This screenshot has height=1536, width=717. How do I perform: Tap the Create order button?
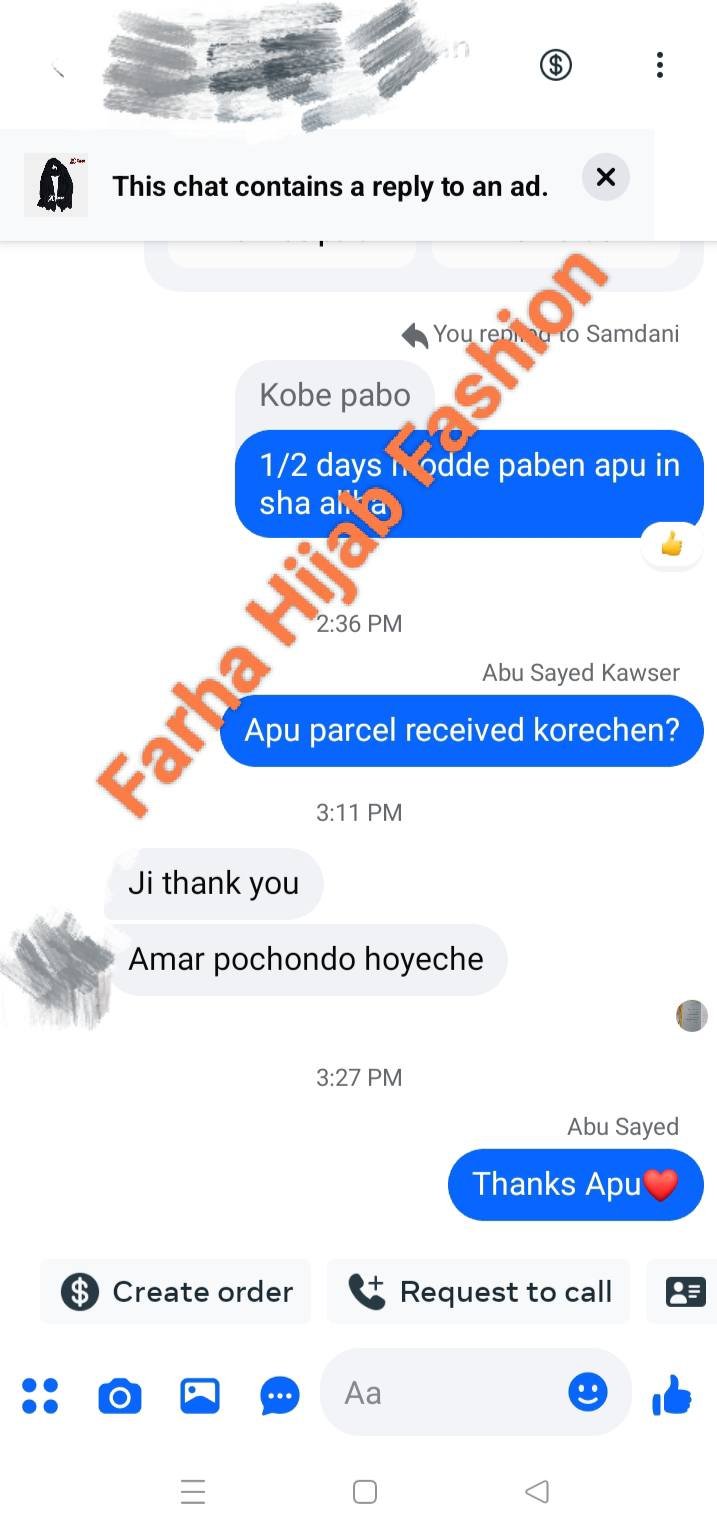176,1291
